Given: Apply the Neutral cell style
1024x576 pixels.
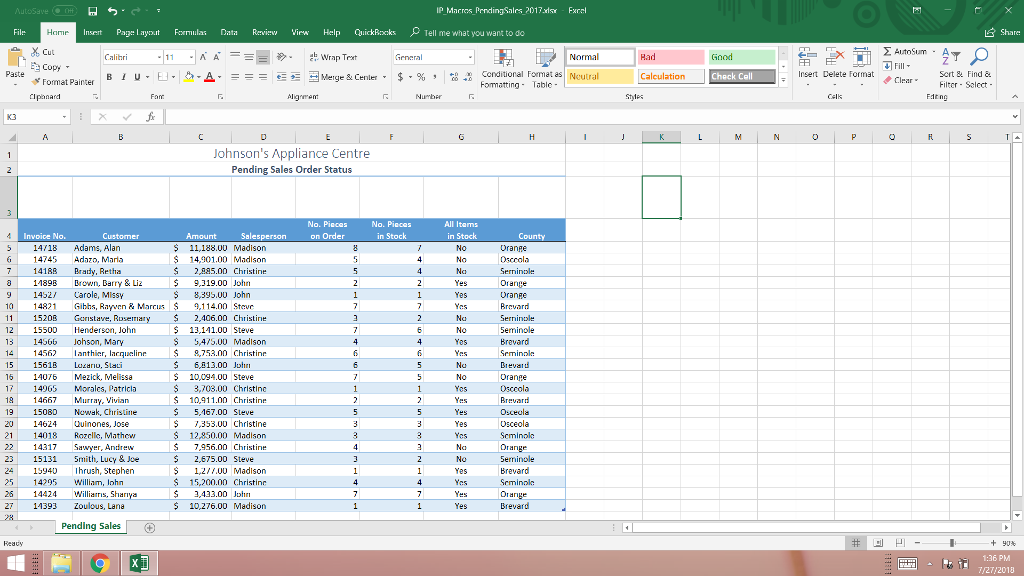Looking at the screenshot, I should click(x=600, y=76).
